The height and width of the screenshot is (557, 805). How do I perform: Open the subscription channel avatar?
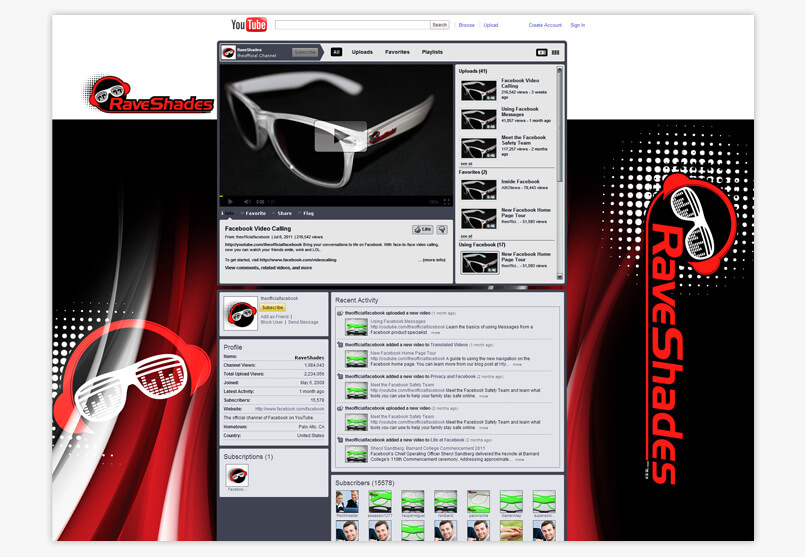tap(237, 475)
